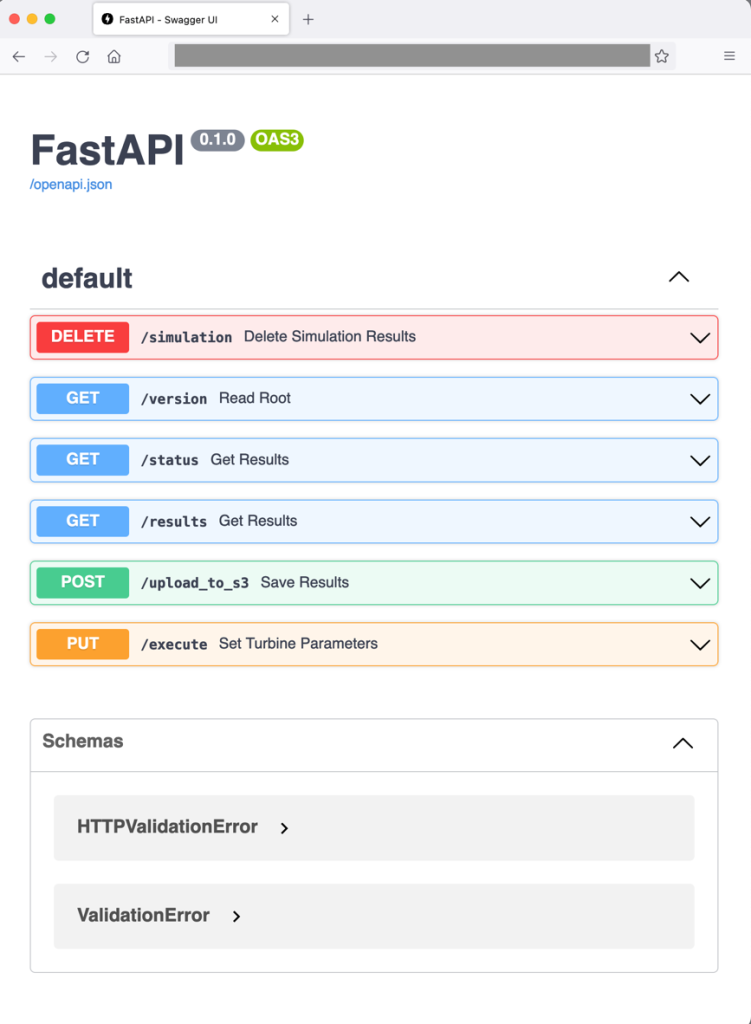751x1024 pixels.
Task: Open the browser hamburger menu
Action: tap(729, 56)
